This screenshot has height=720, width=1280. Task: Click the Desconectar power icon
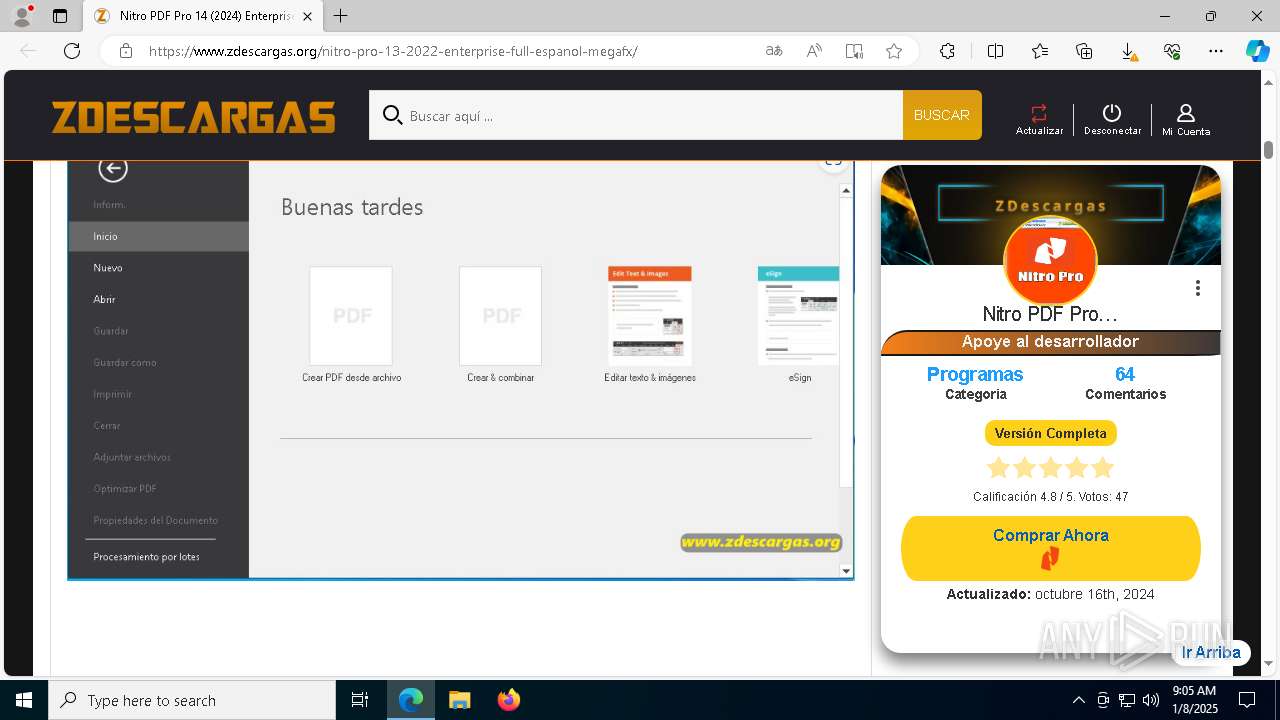tap(1112, 119)
